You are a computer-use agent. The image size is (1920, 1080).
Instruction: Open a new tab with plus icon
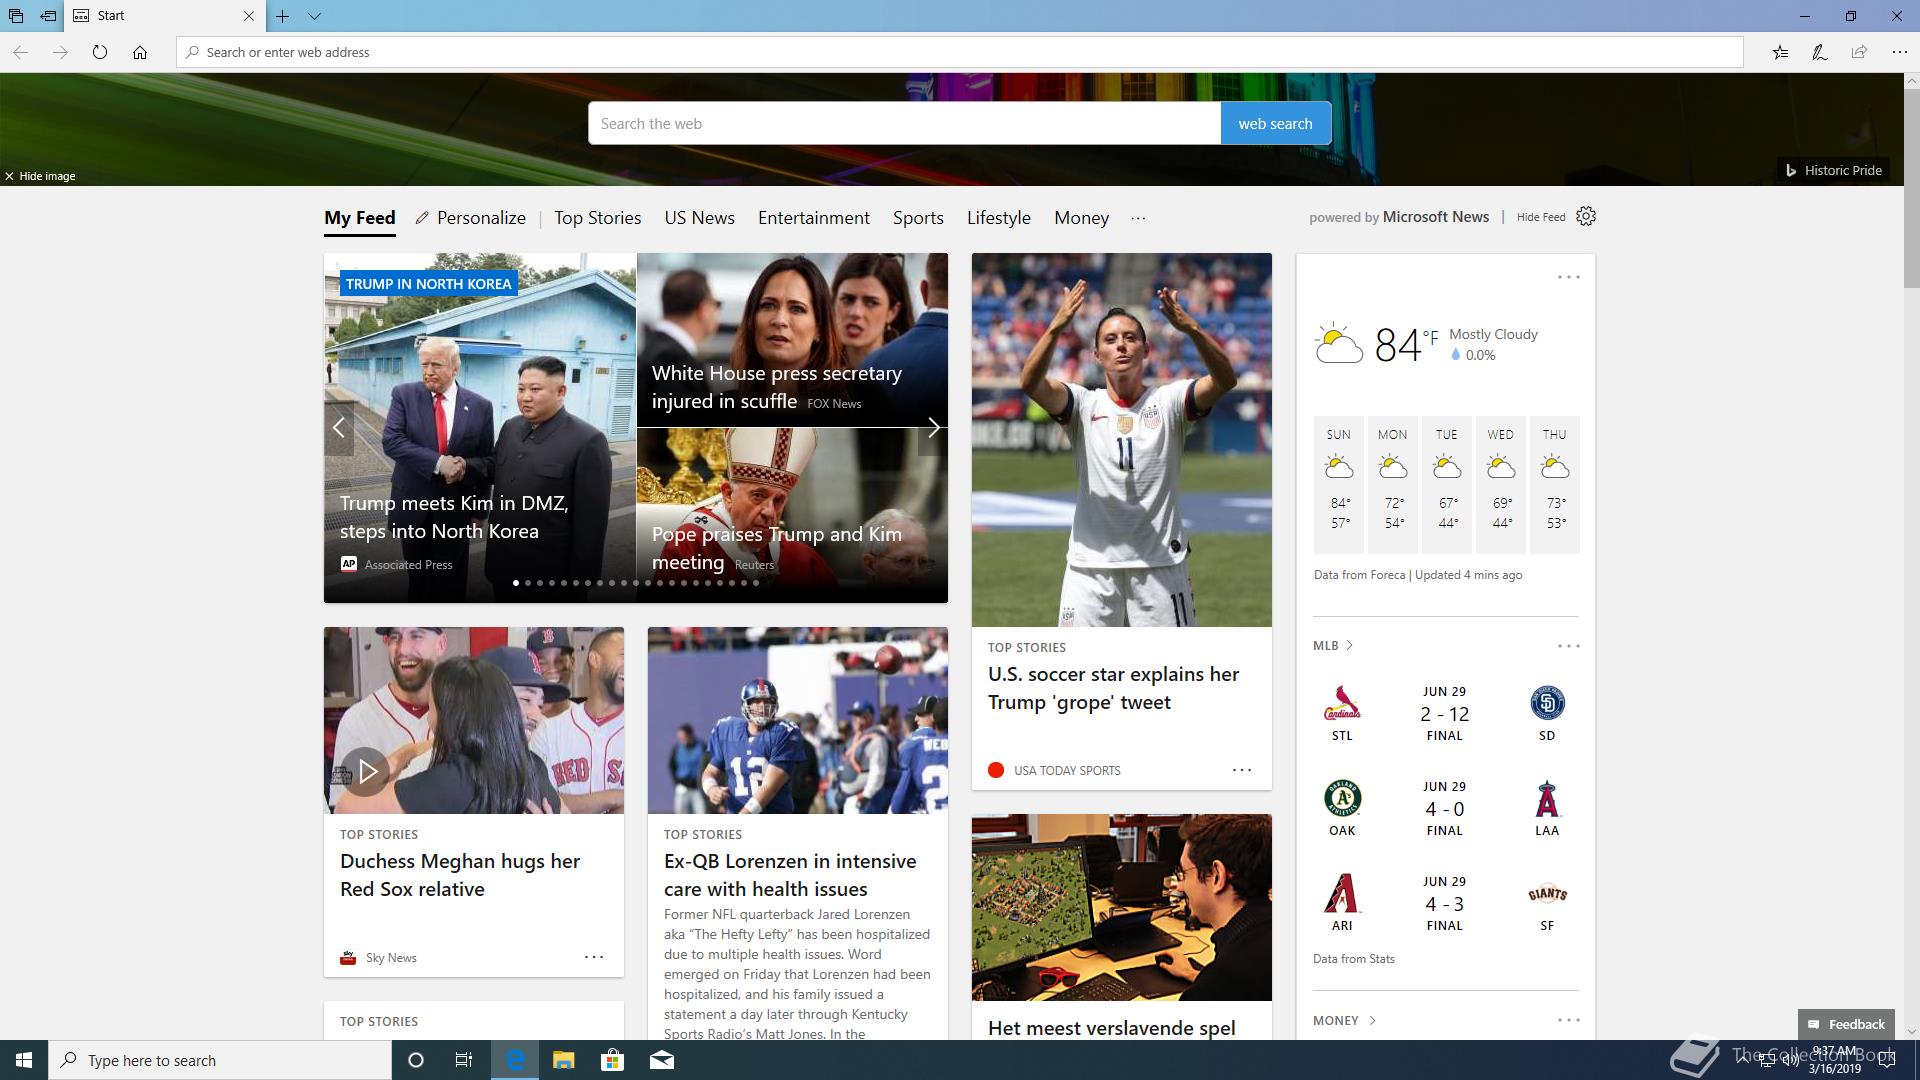pyautogui.click(x=283, y=16)
